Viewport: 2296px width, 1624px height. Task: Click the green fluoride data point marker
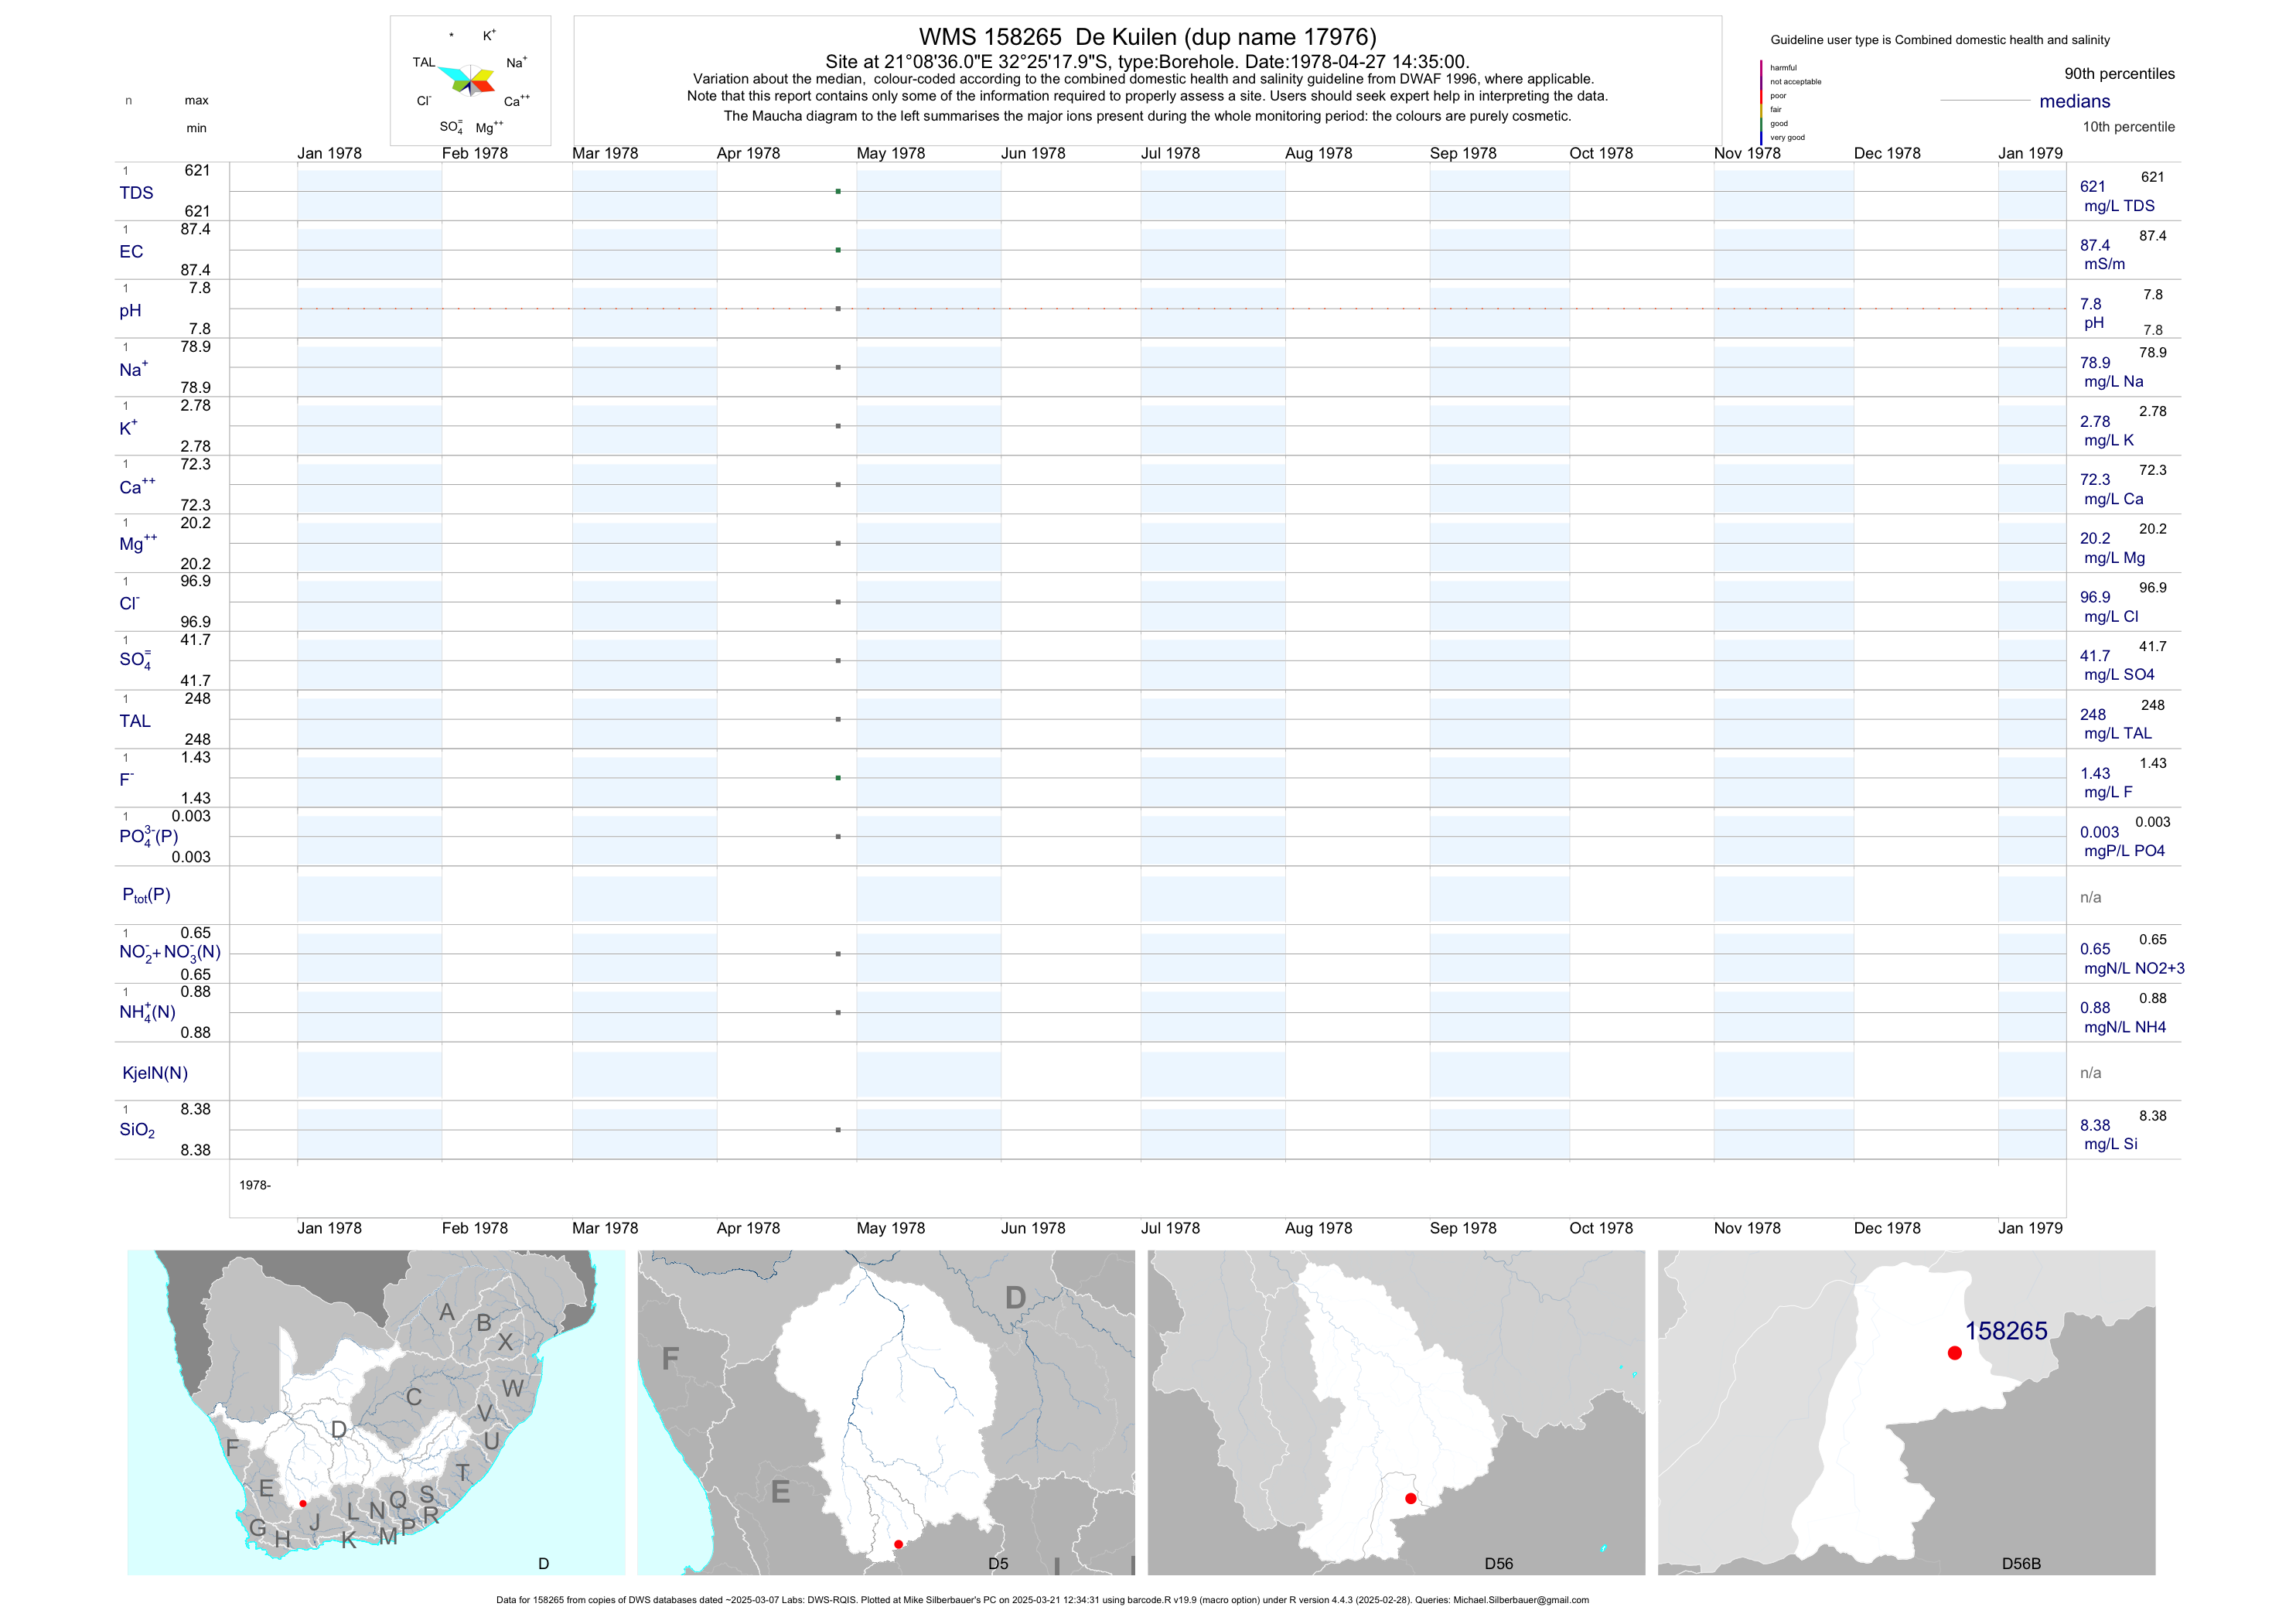point(838,778)
